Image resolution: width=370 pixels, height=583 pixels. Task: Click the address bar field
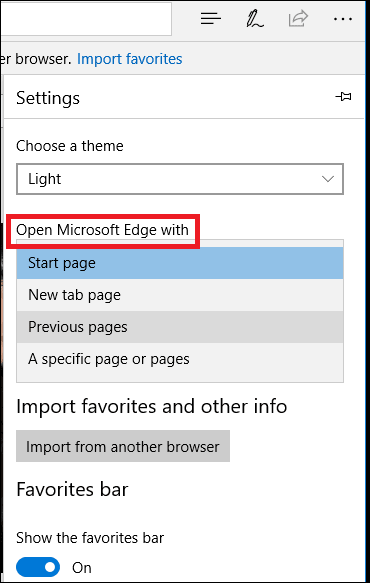tap(86, 19)
